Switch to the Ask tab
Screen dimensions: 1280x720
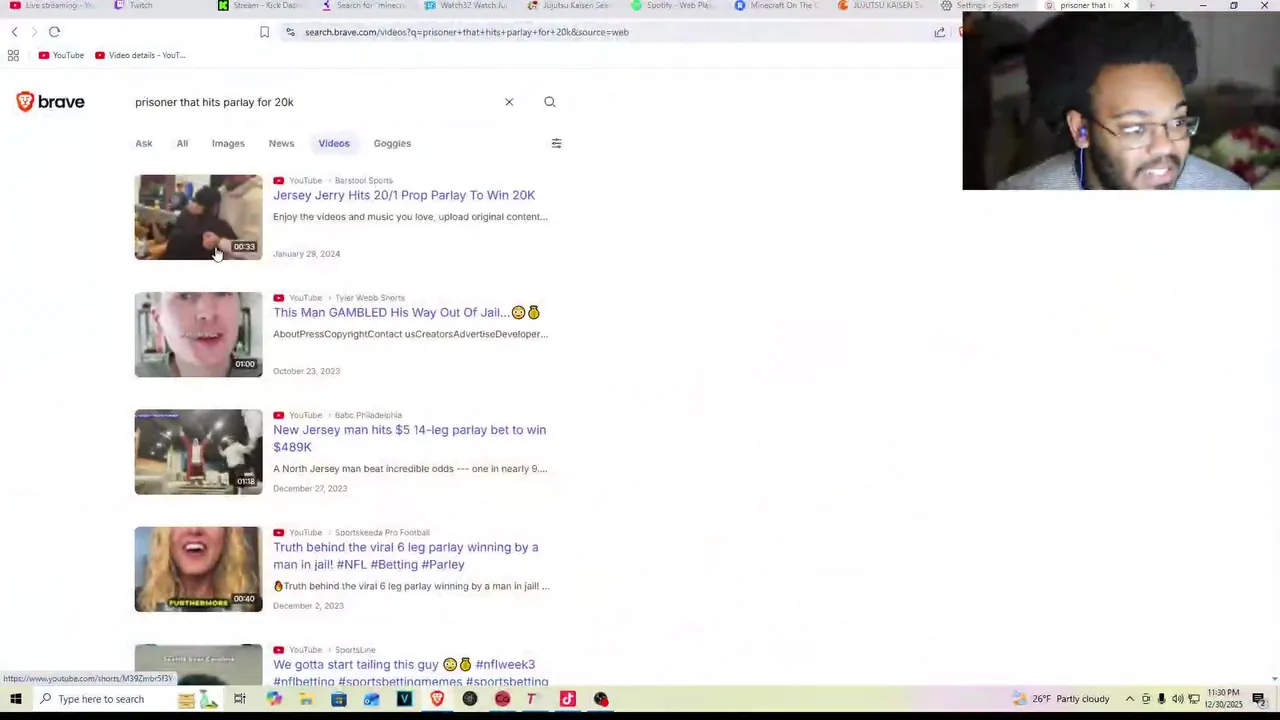pyautogui.click(x=144, y=143)
